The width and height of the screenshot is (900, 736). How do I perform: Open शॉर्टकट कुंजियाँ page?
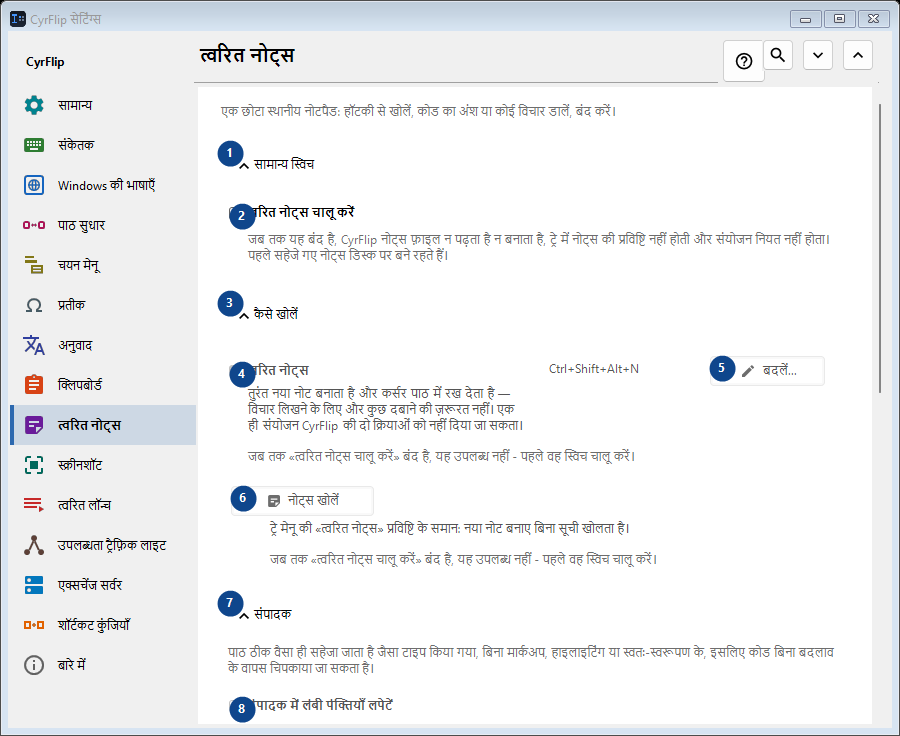[103, 625]
